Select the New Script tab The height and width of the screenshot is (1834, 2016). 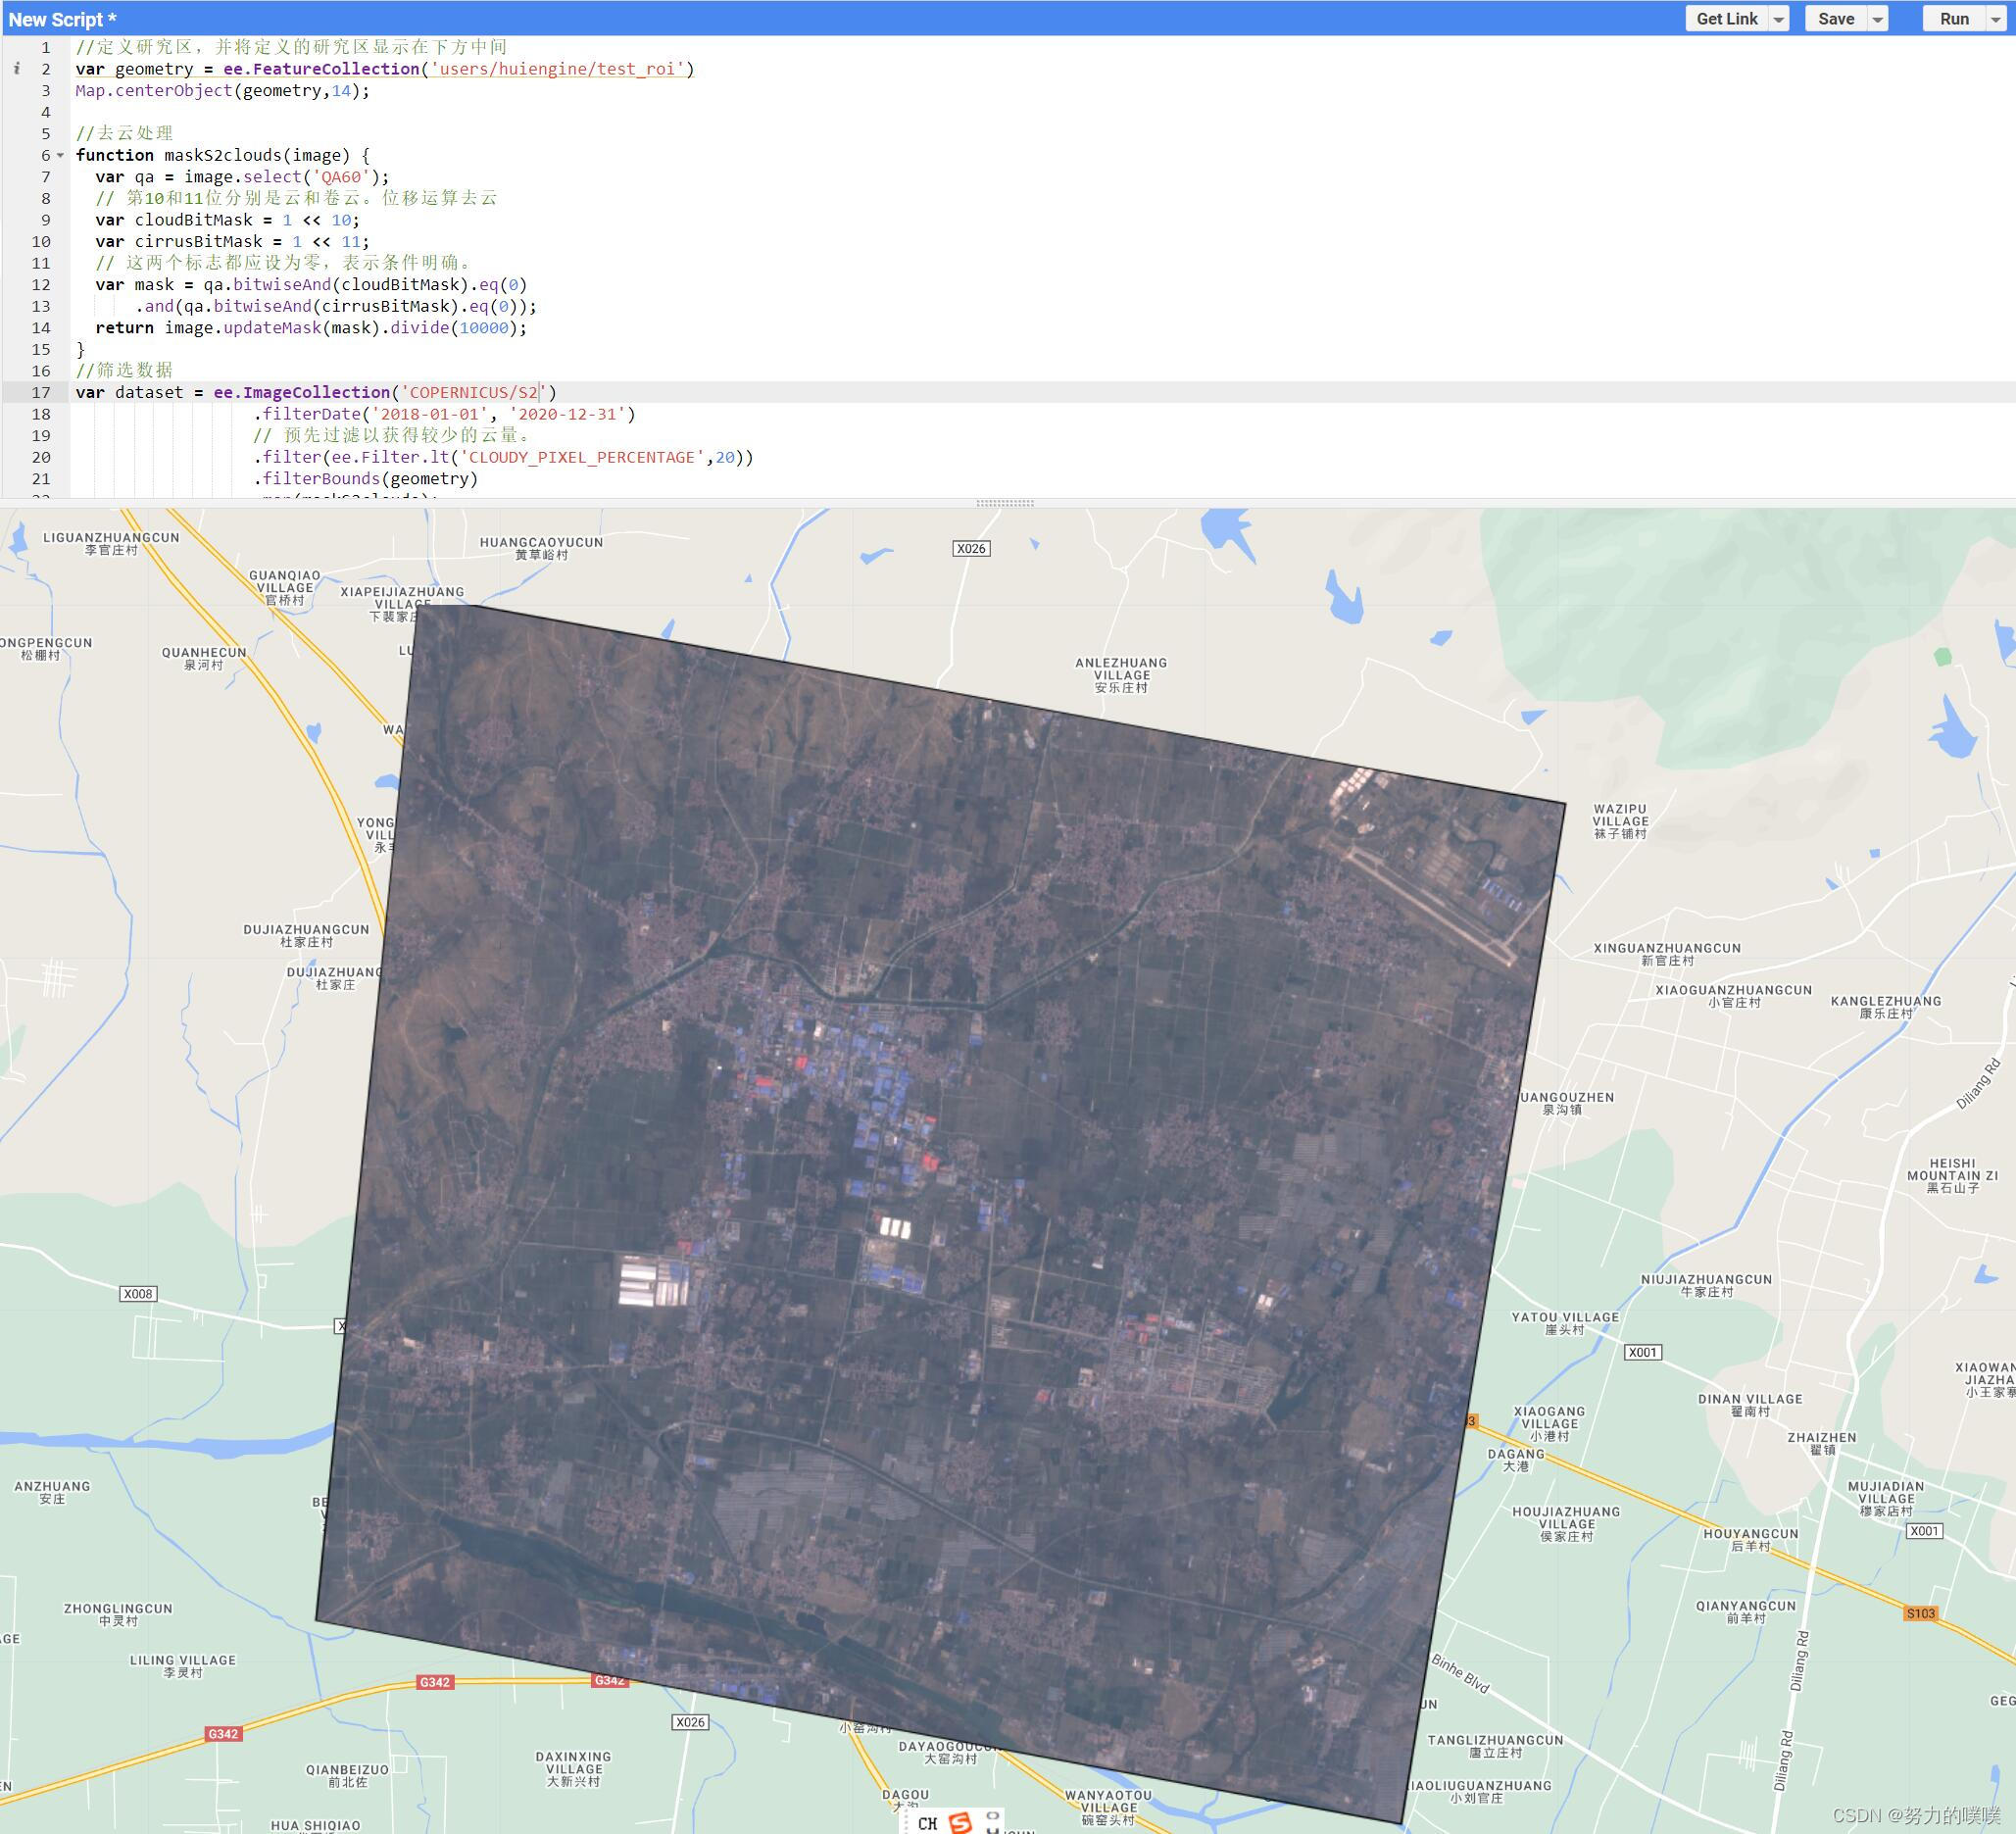[60, 18]
